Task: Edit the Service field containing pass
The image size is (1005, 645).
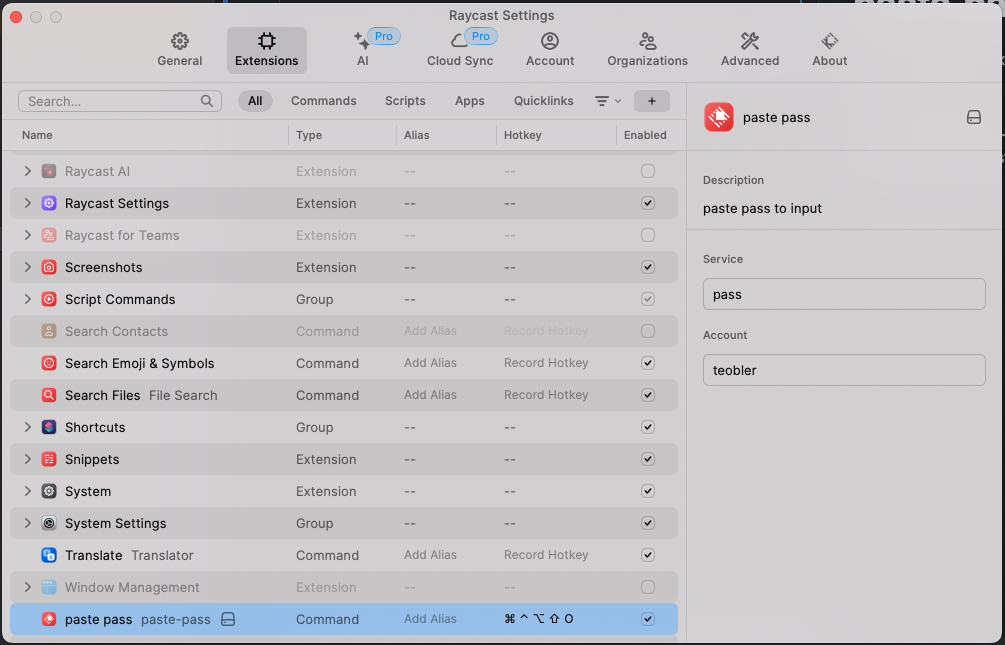Action: coord(843,294)
